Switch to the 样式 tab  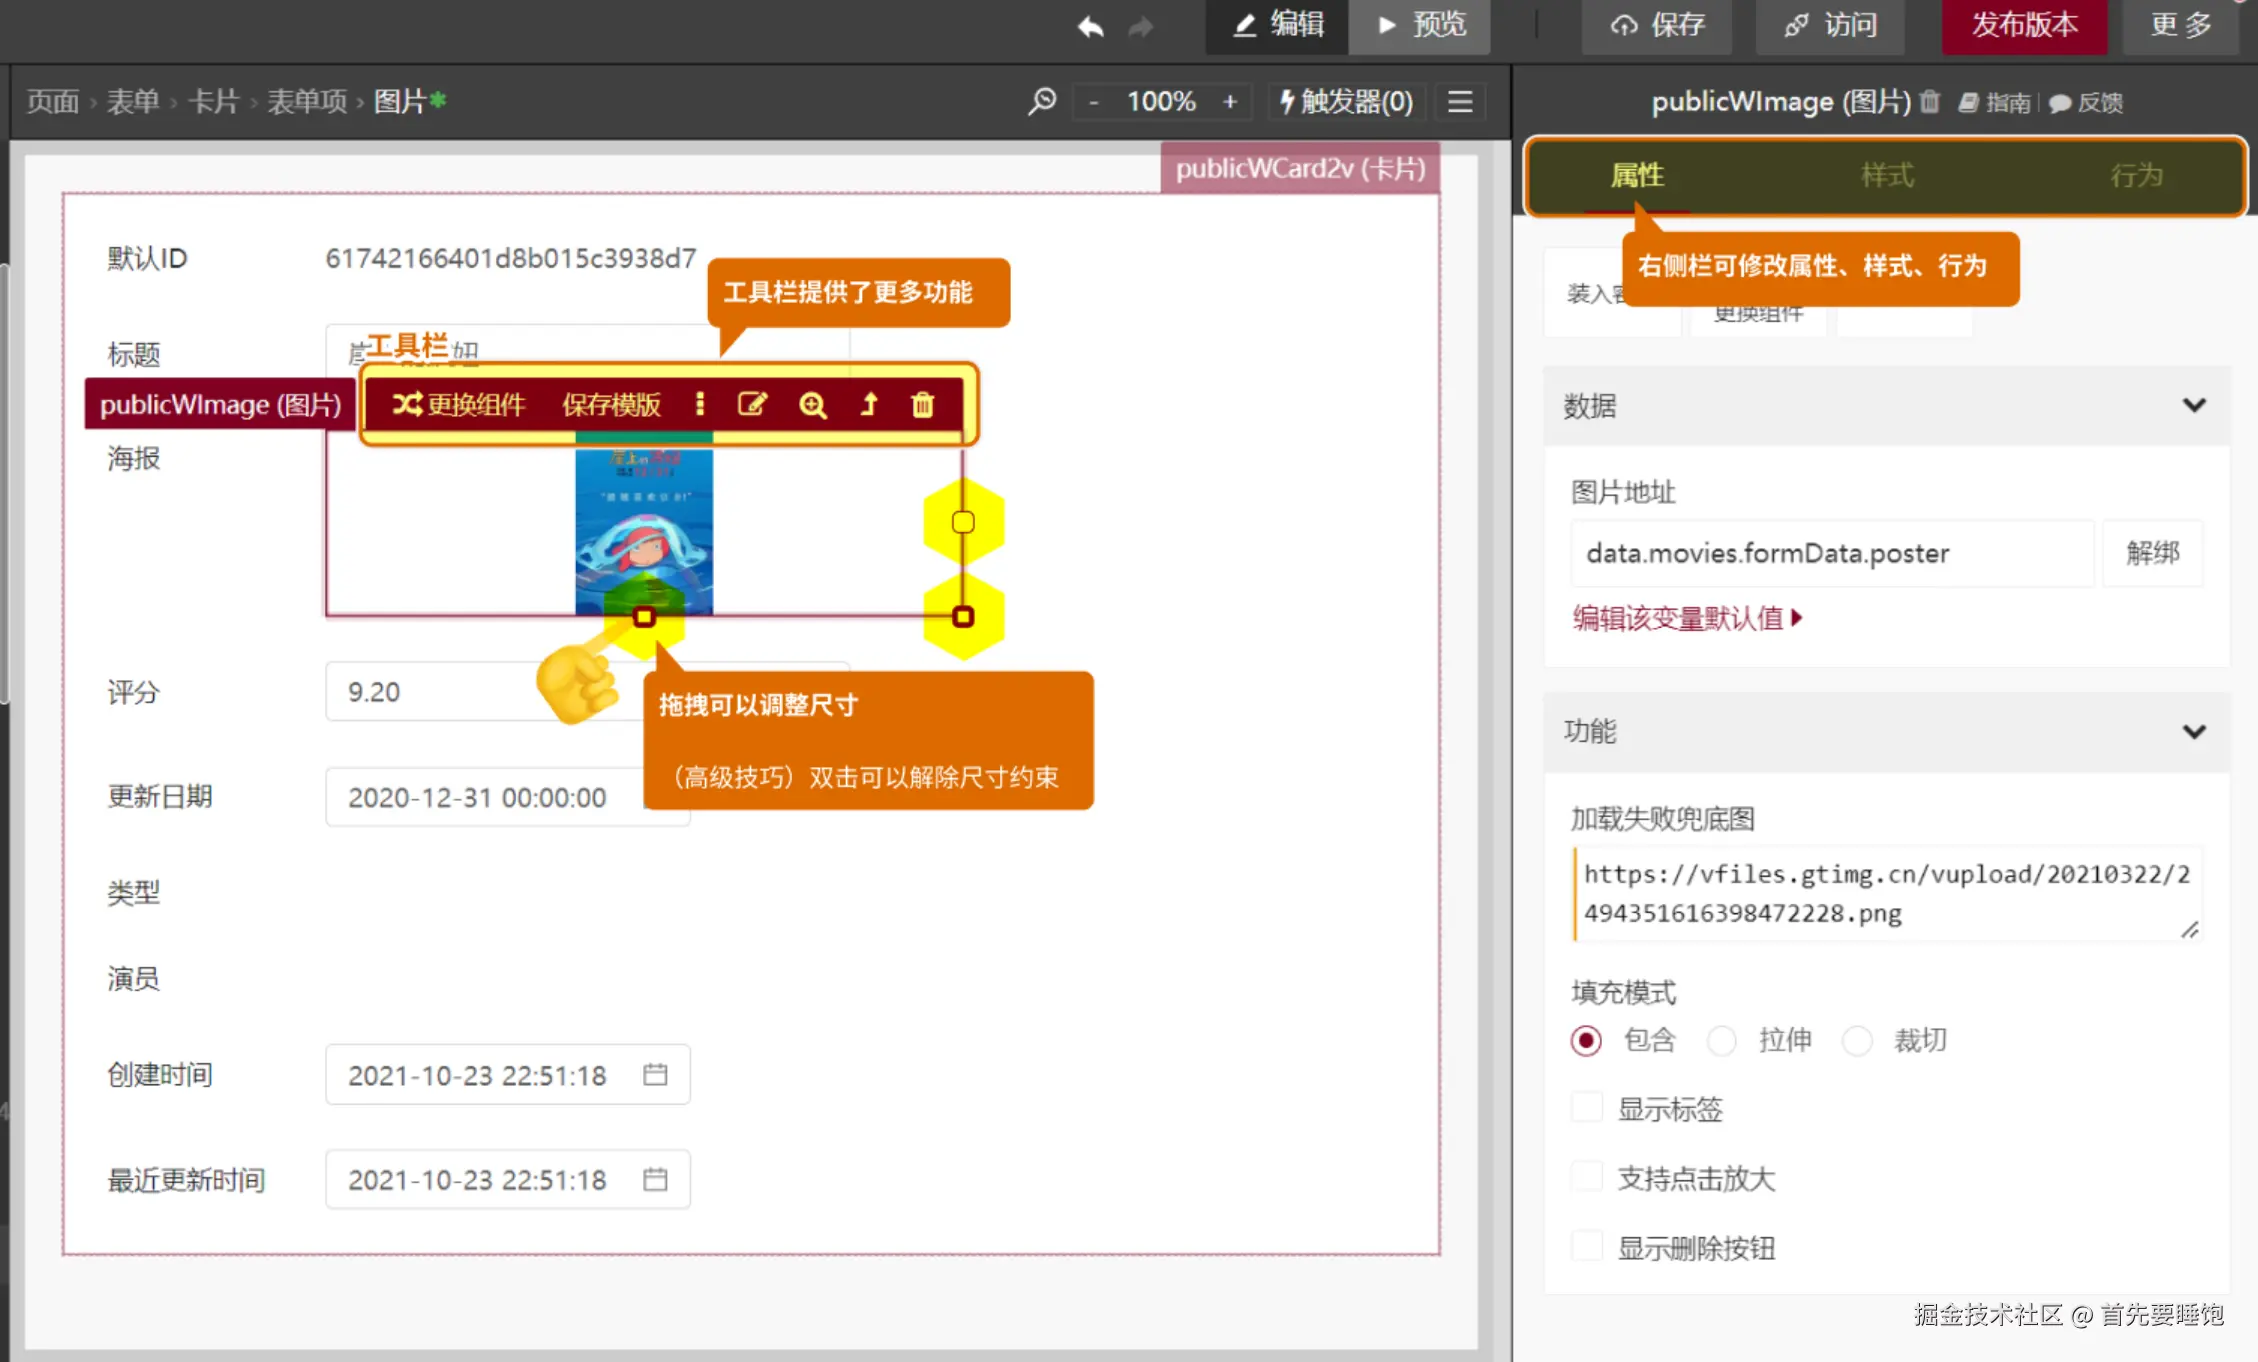[x=1886, y=175]
